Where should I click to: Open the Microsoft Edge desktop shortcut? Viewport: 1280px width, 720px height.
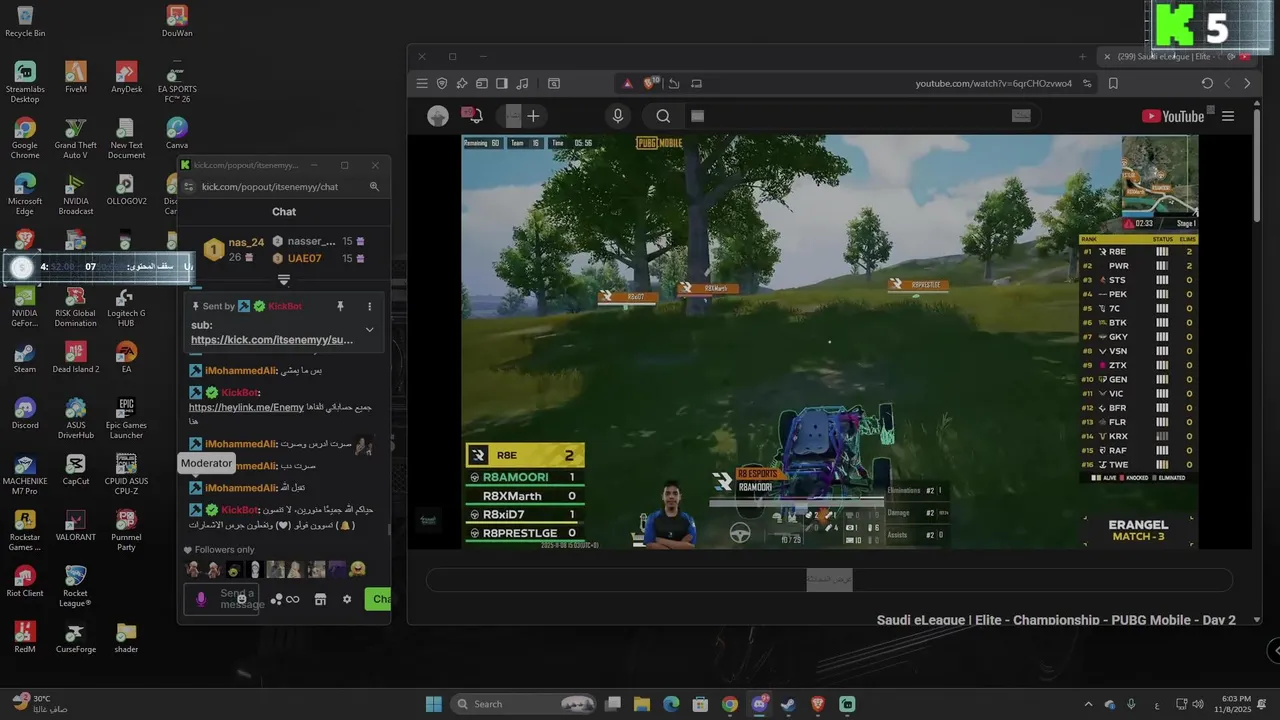click(x=25, y=194)
